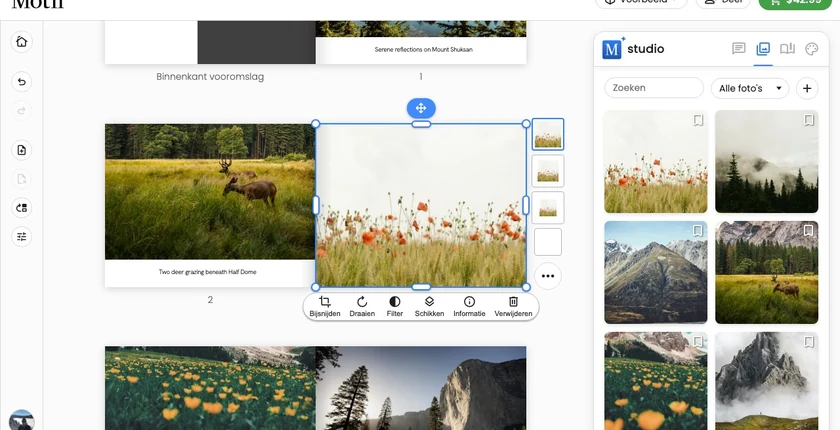The width and height of the screenshot is (840, 430).
Task: Click the Zoeken search field
Action: [654, 88]
